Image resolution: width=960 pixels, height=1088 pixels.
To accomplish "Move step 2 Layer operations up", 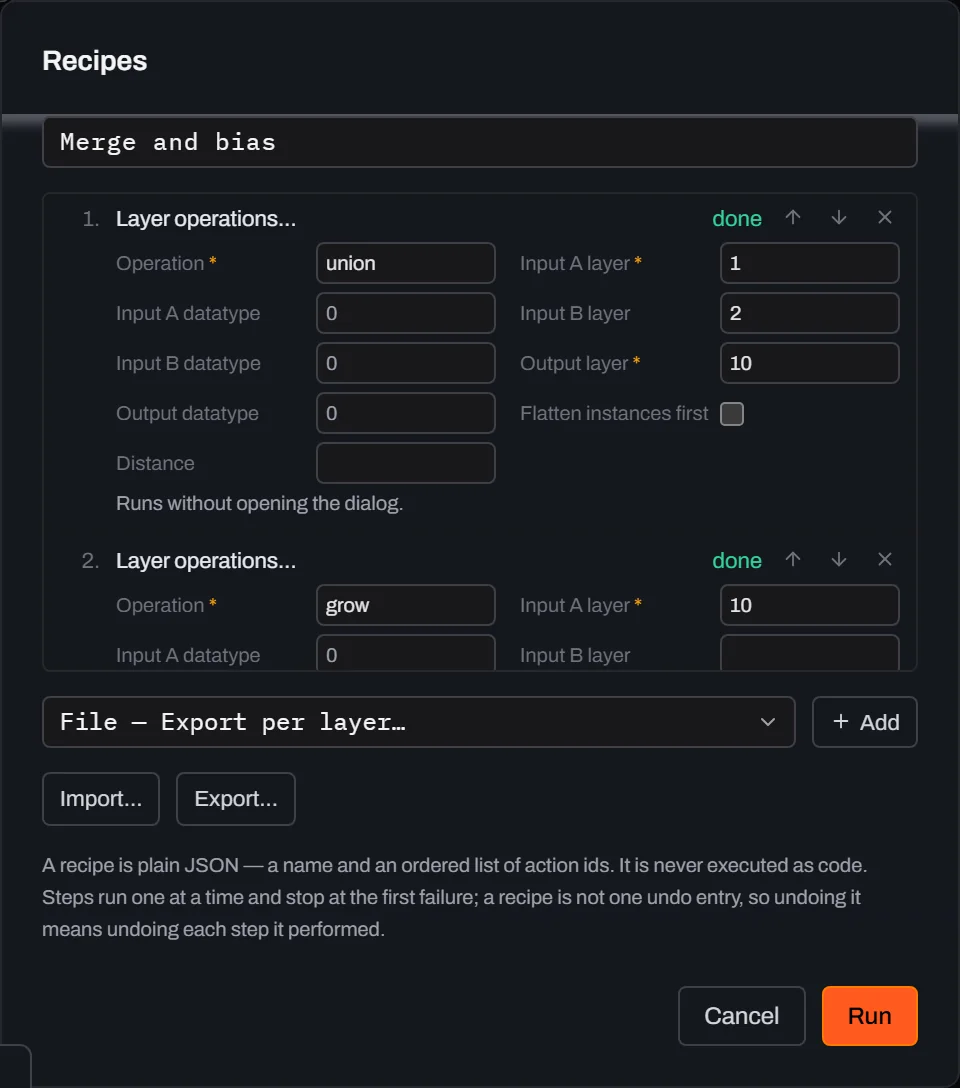I will 793,560.
